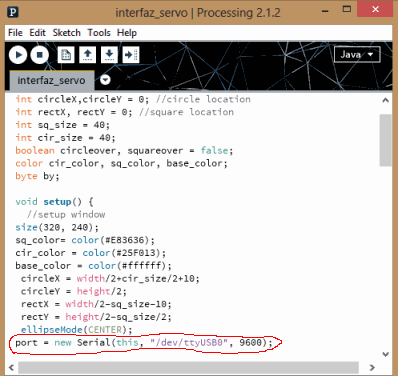The height and width of the screenshot is (376, 398).
Task: Open the Help menu
Action: pyautogui.click(x=127, y=33)
